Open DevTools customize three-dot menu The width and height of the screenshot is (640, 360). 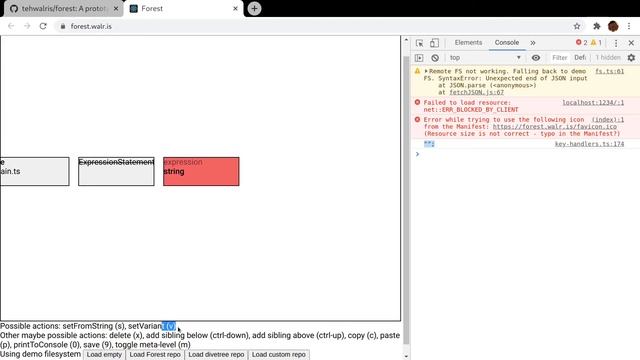[x=616, y=43]
